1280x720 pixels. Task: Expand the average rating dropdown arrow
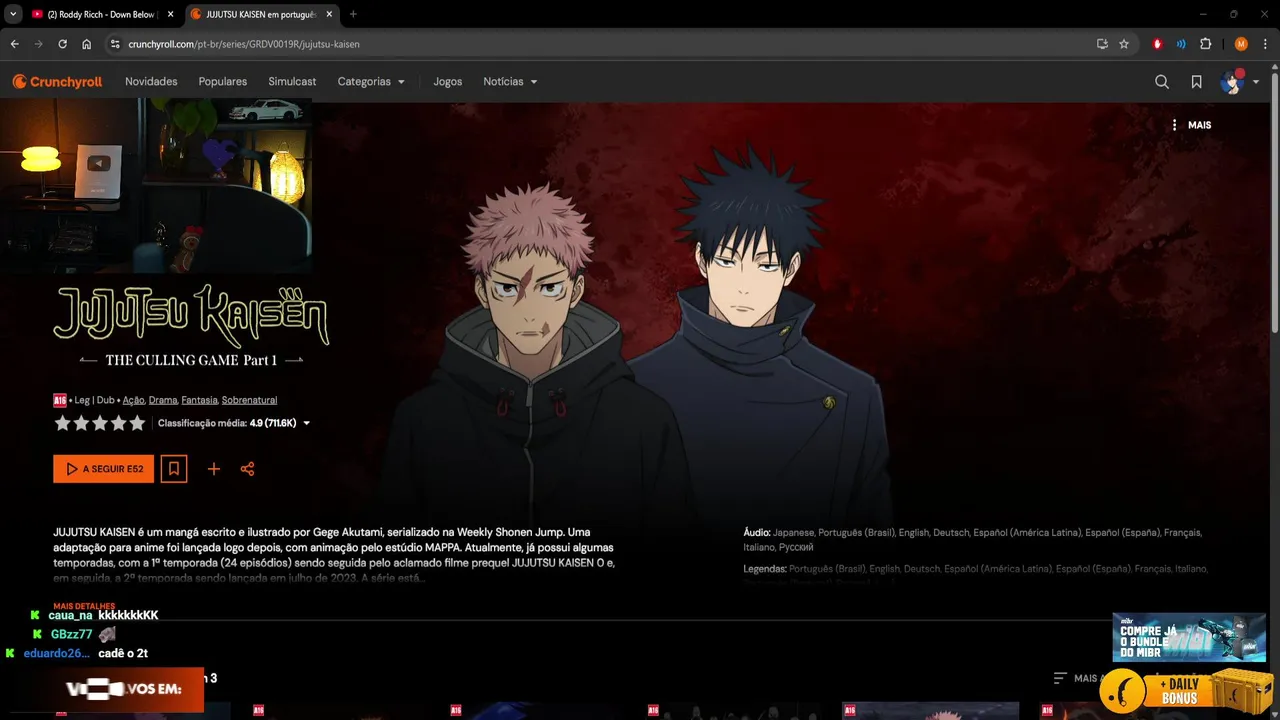[306, 423]
